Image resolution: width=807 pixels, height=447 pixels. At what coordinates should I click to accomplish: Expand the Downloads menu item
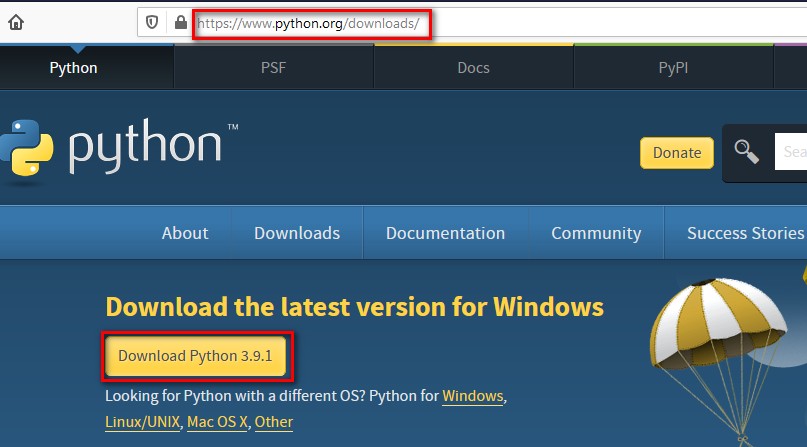297,233
